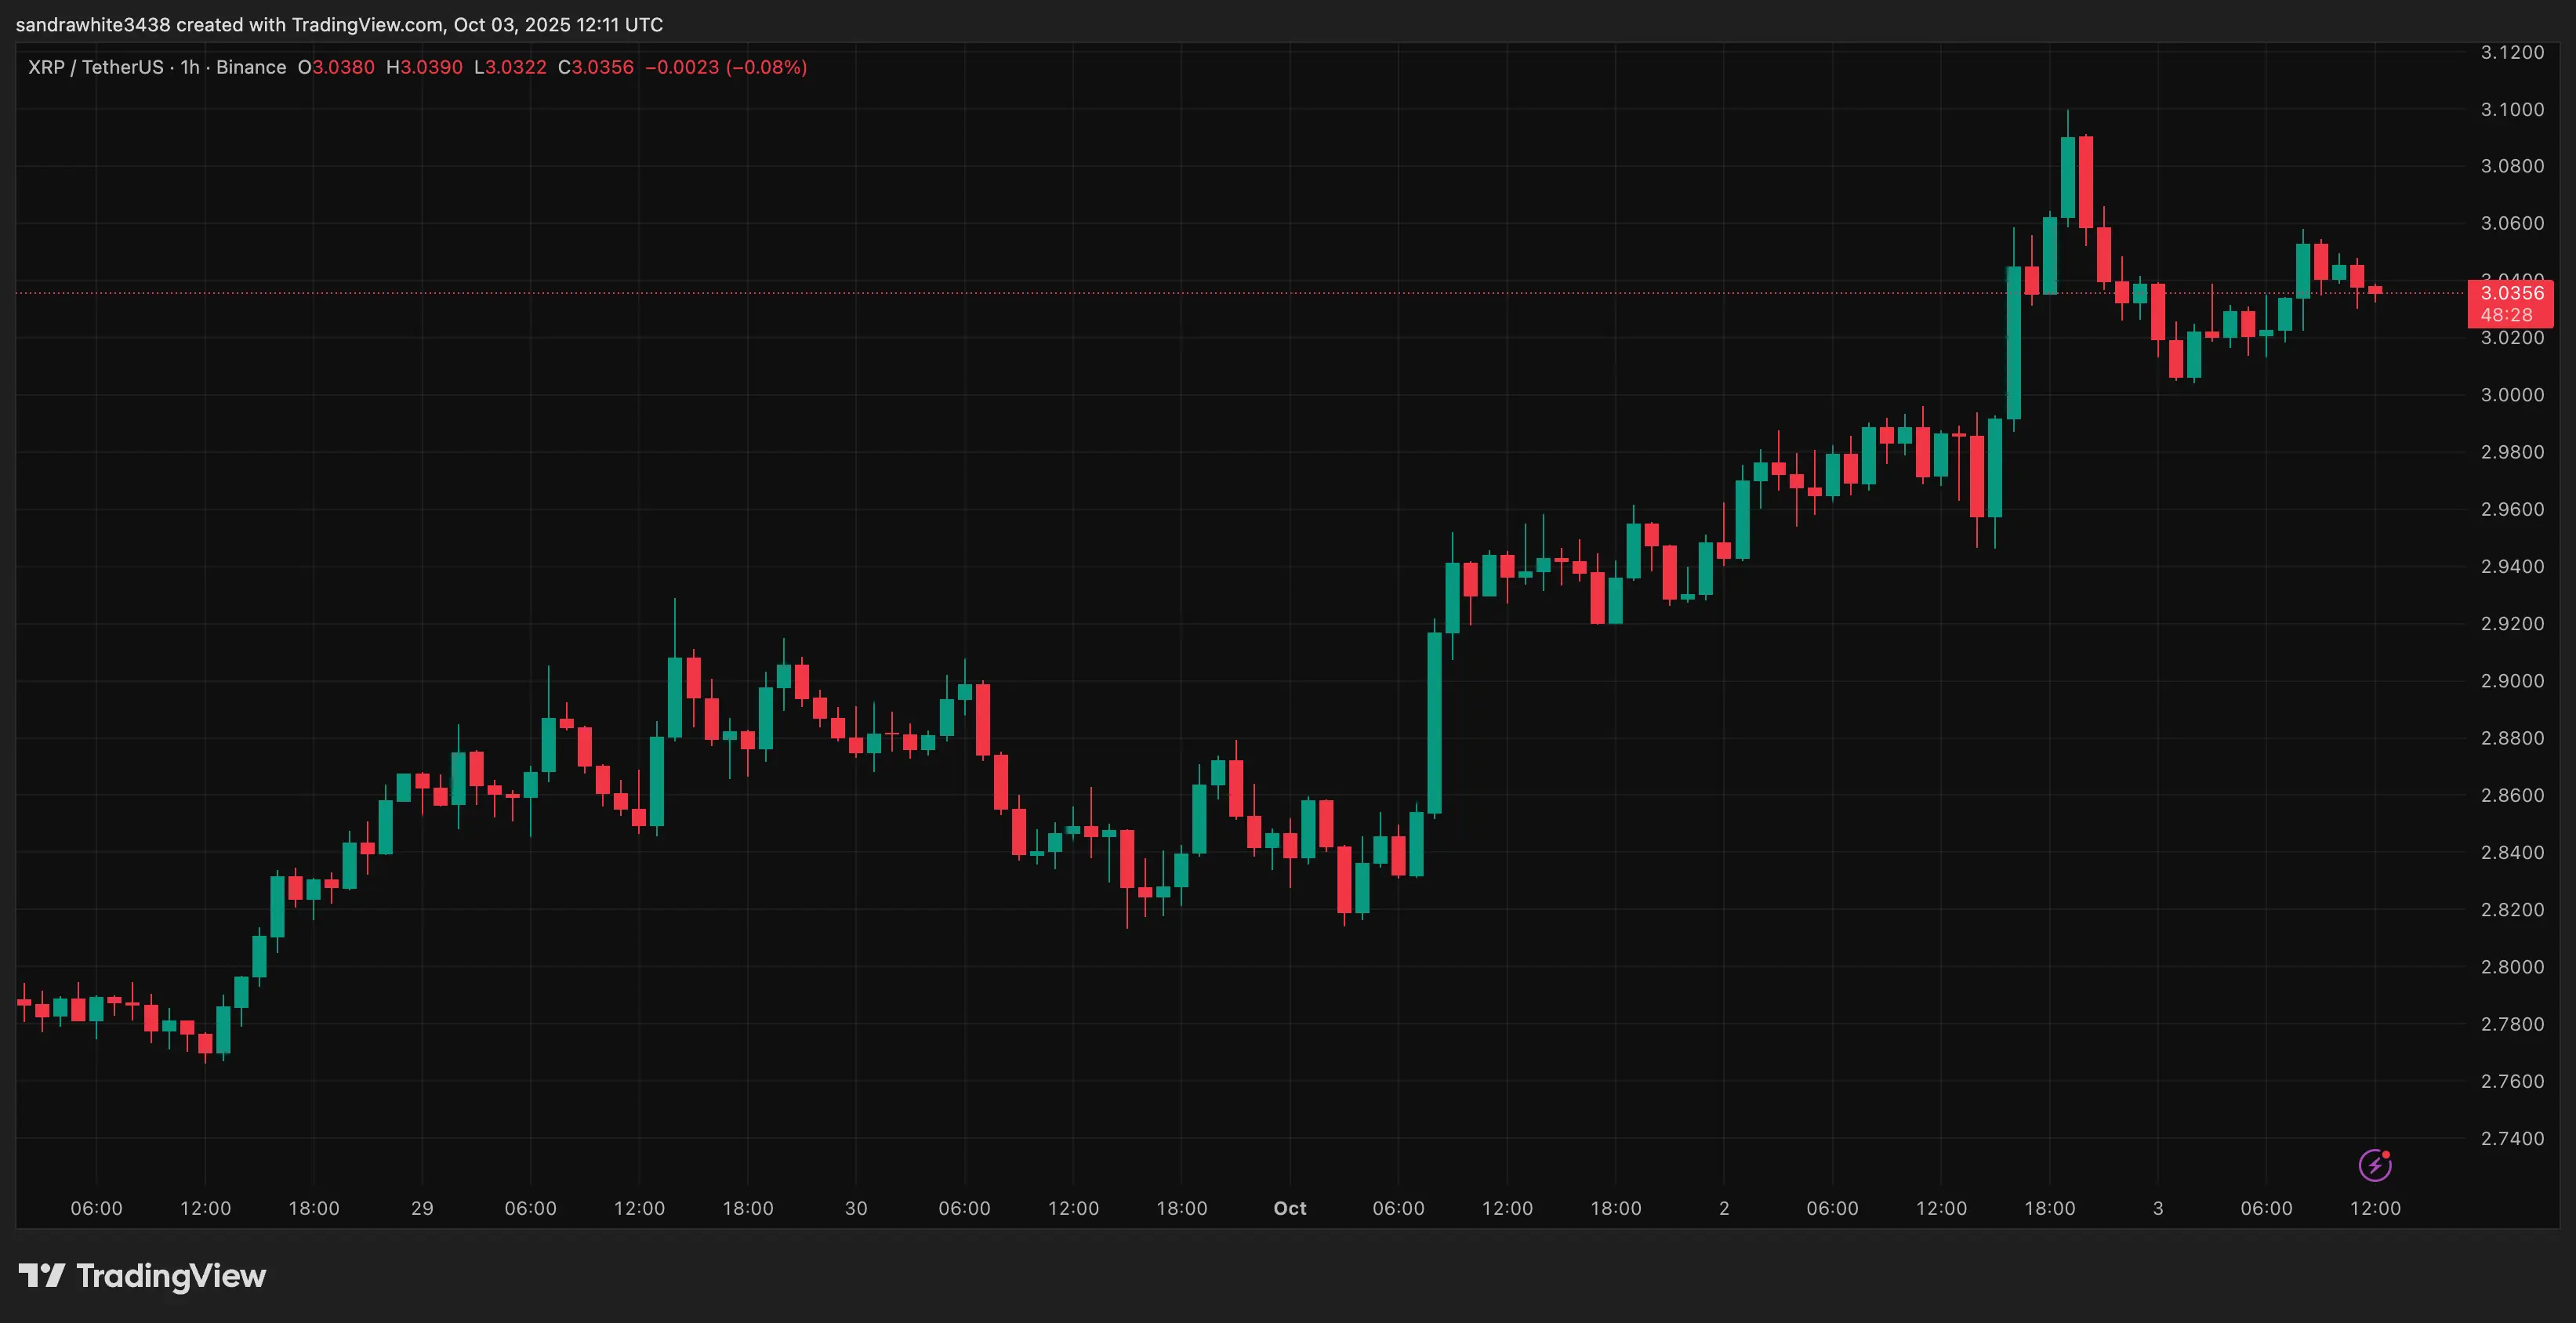Click the TradingView wordmark text
This screenshot has height=1323, width=2576.
(x=171, y=1276)
